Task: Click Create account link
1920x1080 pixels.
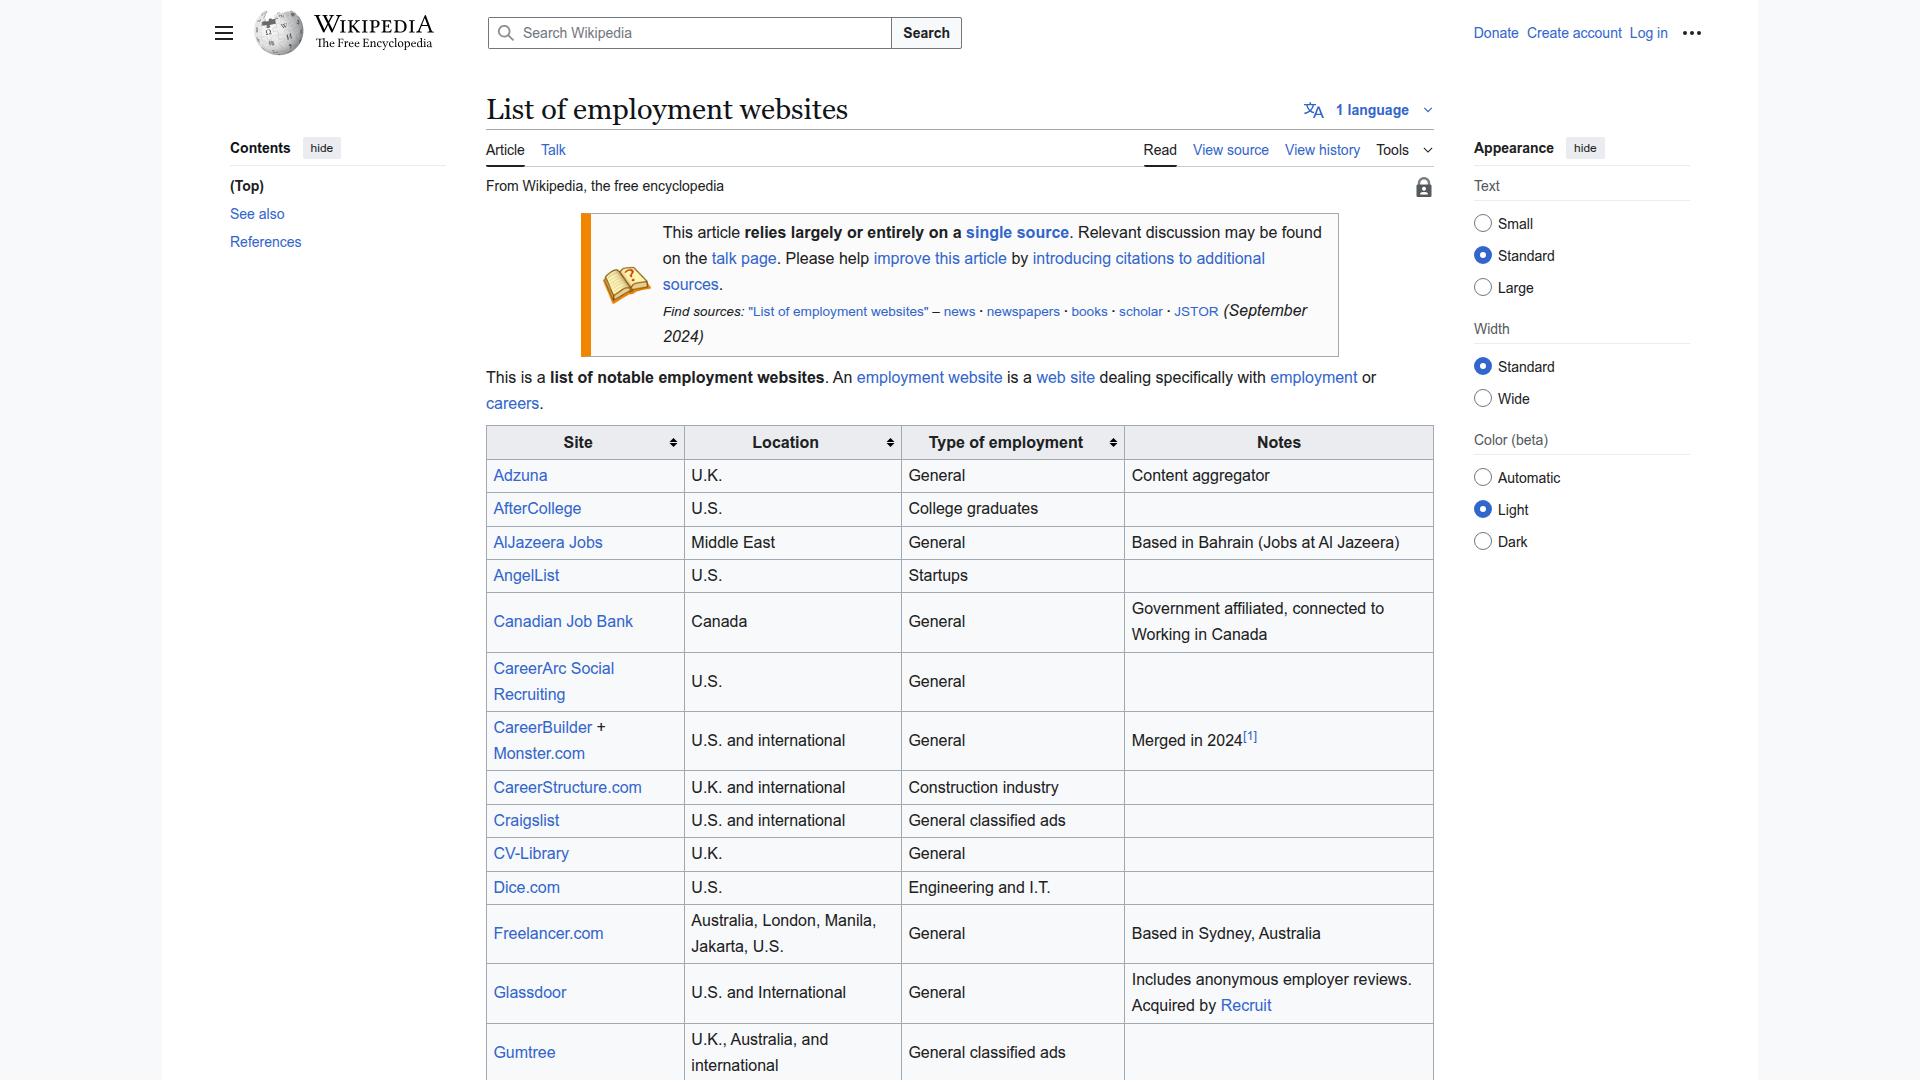Action: [x=1574, y=33]
